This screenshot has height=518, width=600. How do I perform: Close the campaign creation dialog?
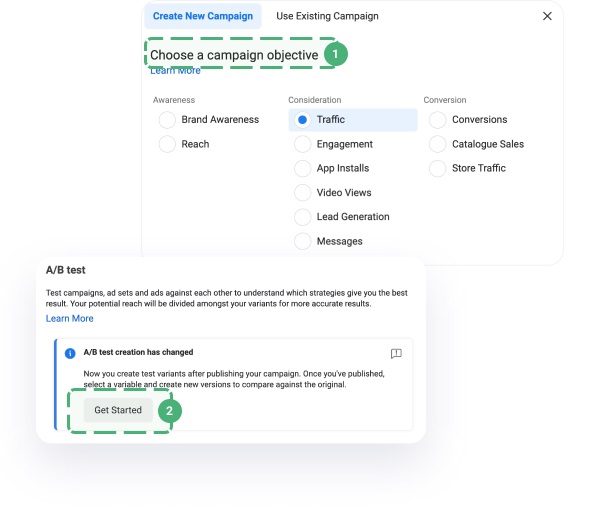pyautogui.click(x=547, y=16)
